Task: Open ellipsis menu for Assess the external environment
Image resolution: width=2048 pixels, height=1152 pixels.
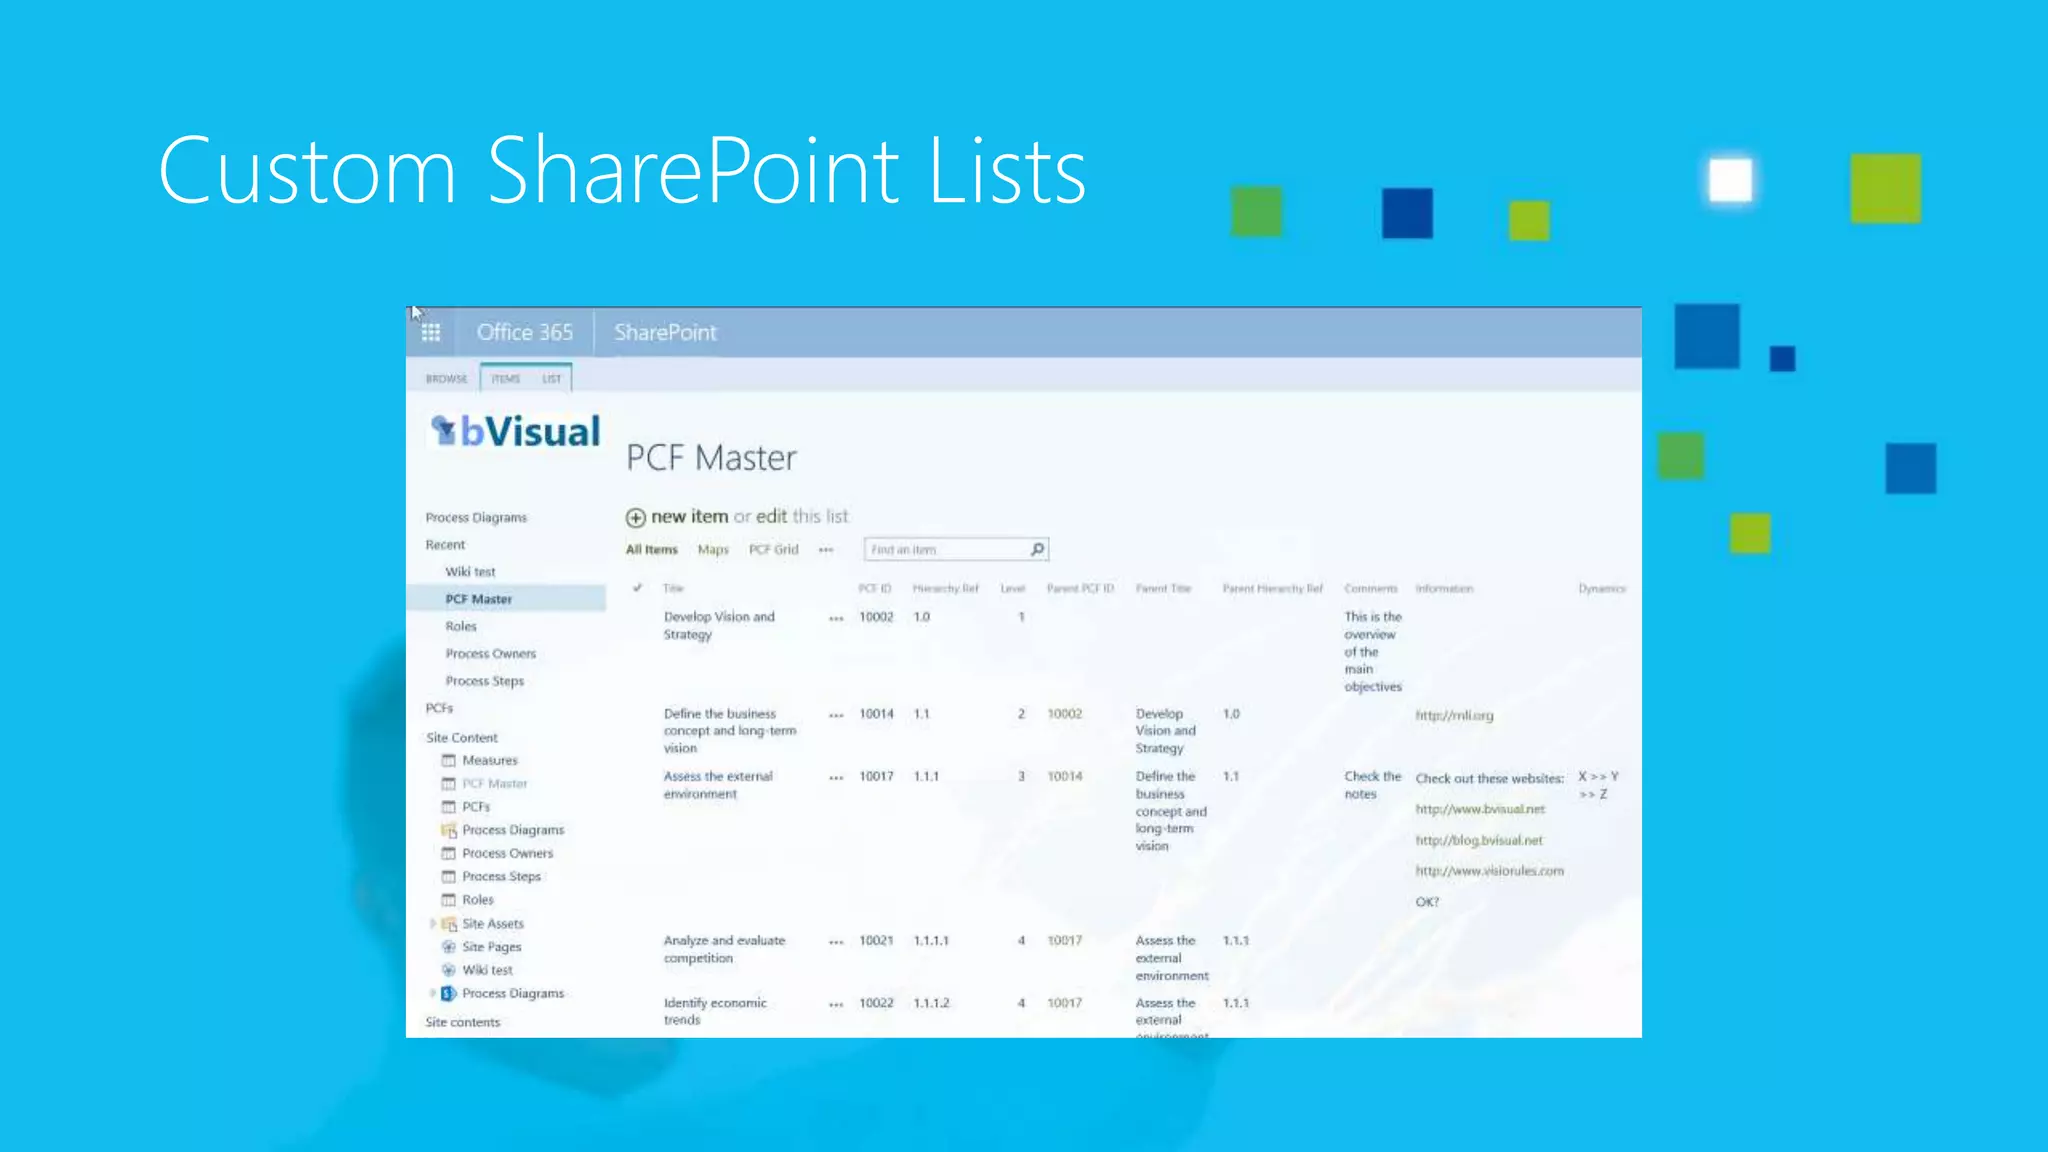Action: 836,778
